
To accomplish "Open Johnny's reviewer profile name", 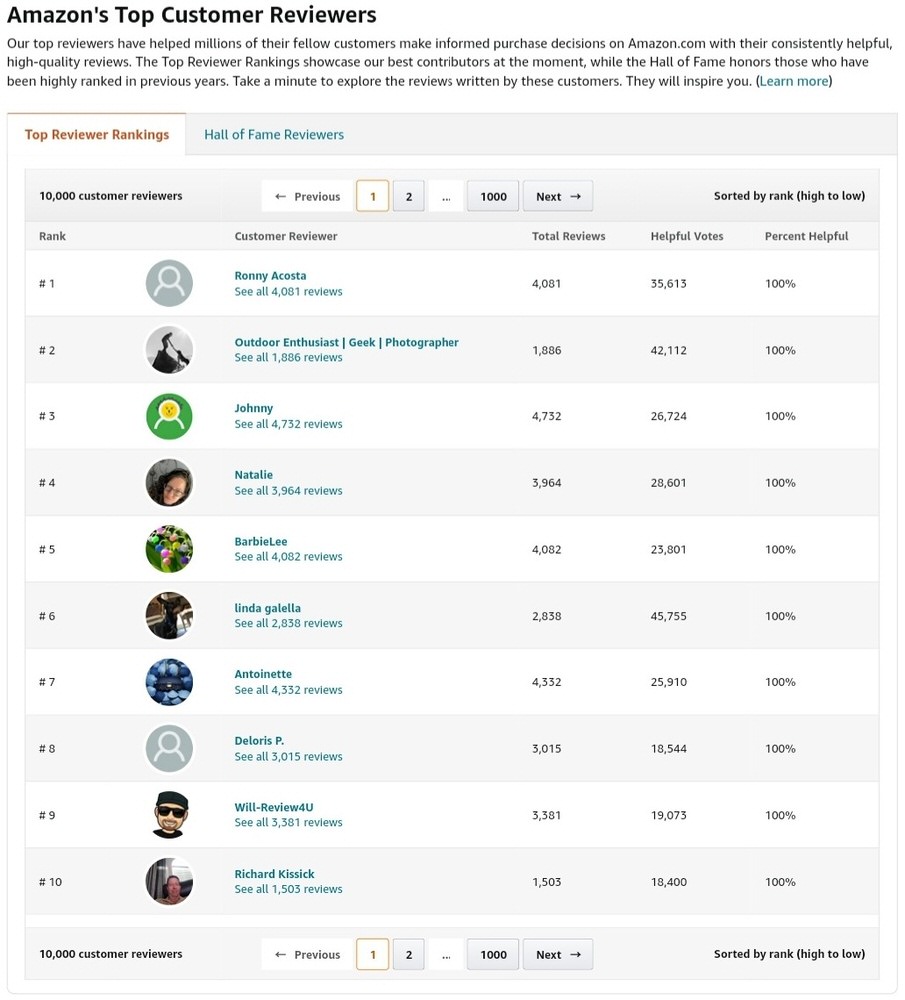I will 254,408.
